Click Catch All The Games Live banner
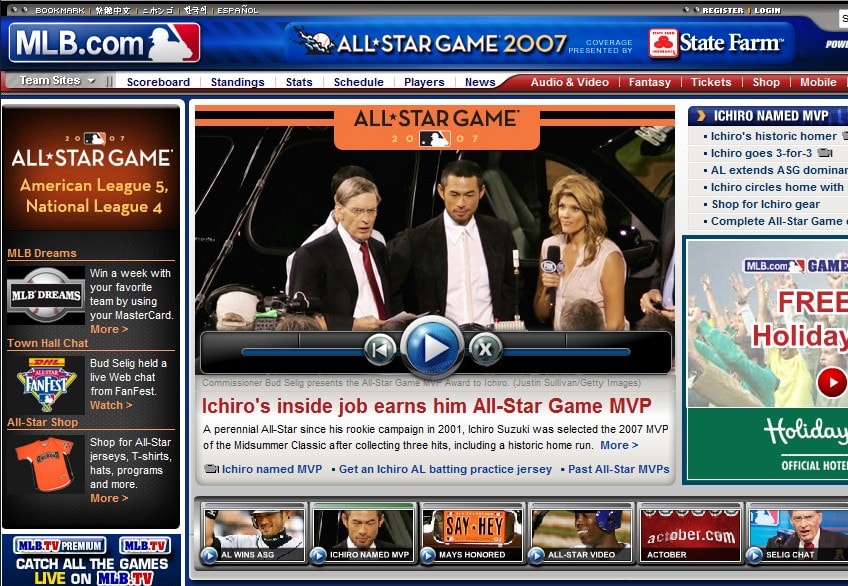This screenshot has width=848, height=586. (x=91, y=571)
